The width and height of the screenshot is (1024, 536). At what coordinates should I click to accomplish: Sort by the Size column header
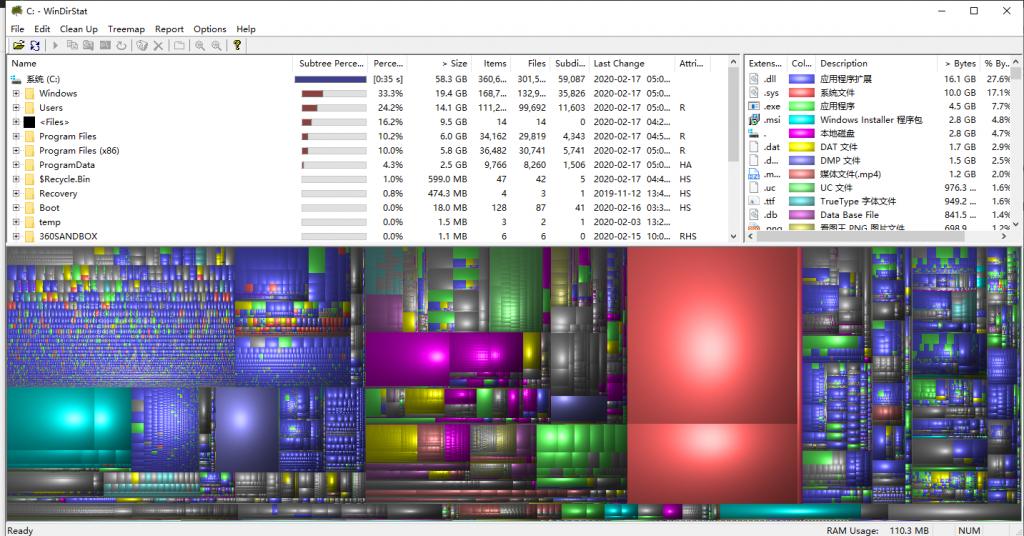[453, 63]
